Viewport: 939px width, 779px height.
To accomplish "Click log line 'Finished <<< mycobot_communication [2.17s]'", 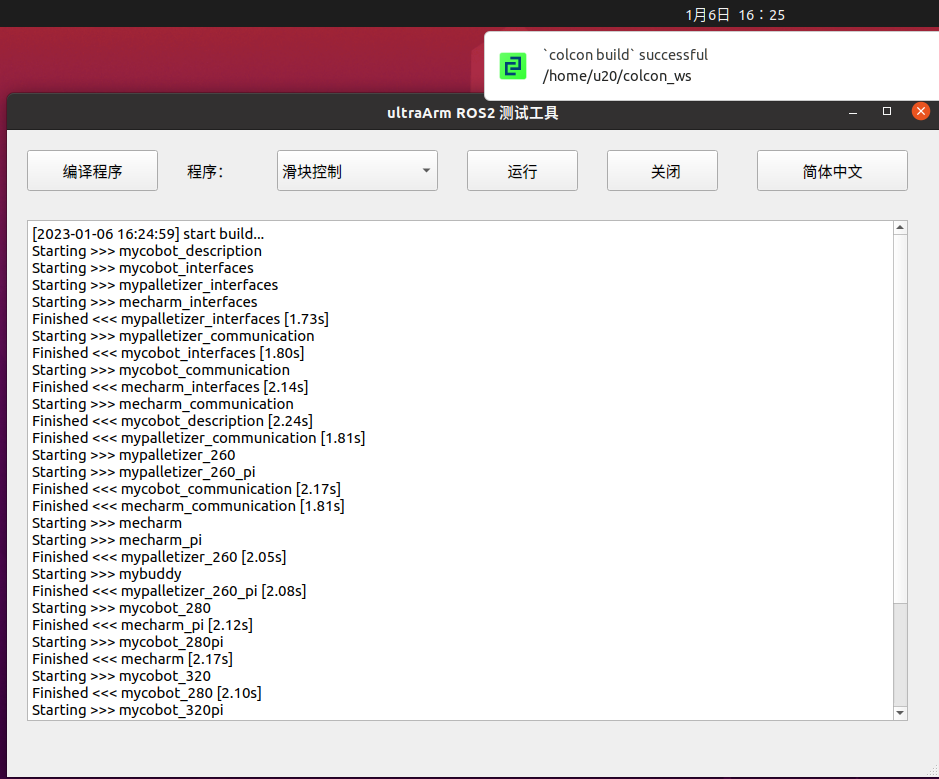I will (x=186, y=489).
